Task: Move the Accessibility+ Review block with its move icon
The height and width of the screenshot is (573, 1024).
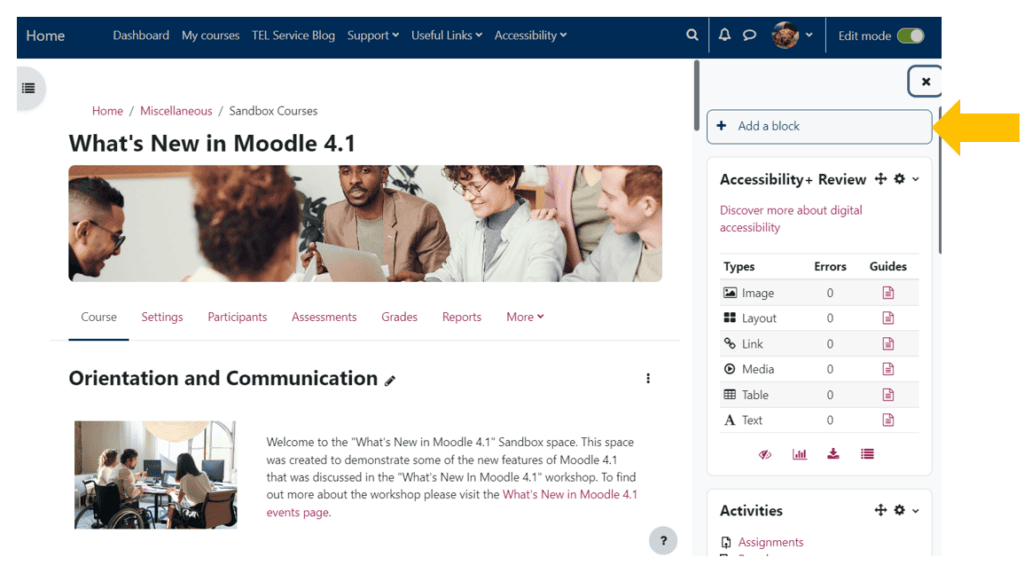Action: click(x=880, y=179)
